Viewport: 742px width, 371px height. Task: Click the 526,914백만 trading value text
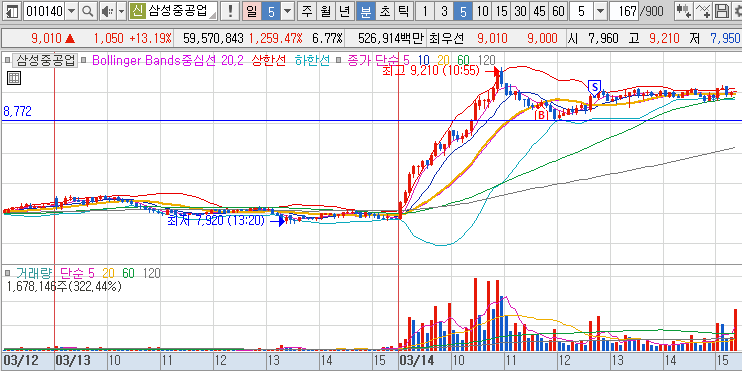pos(390,38)
